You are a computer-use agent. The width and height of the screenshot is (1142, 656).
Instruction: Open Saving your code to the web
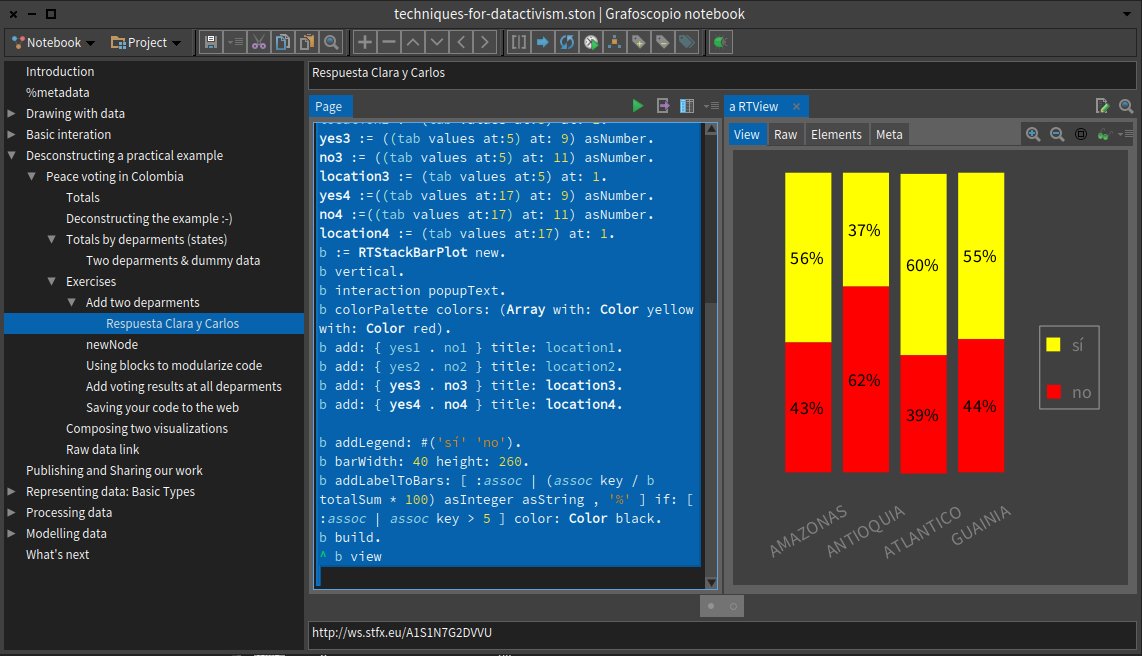coord(162,408)
